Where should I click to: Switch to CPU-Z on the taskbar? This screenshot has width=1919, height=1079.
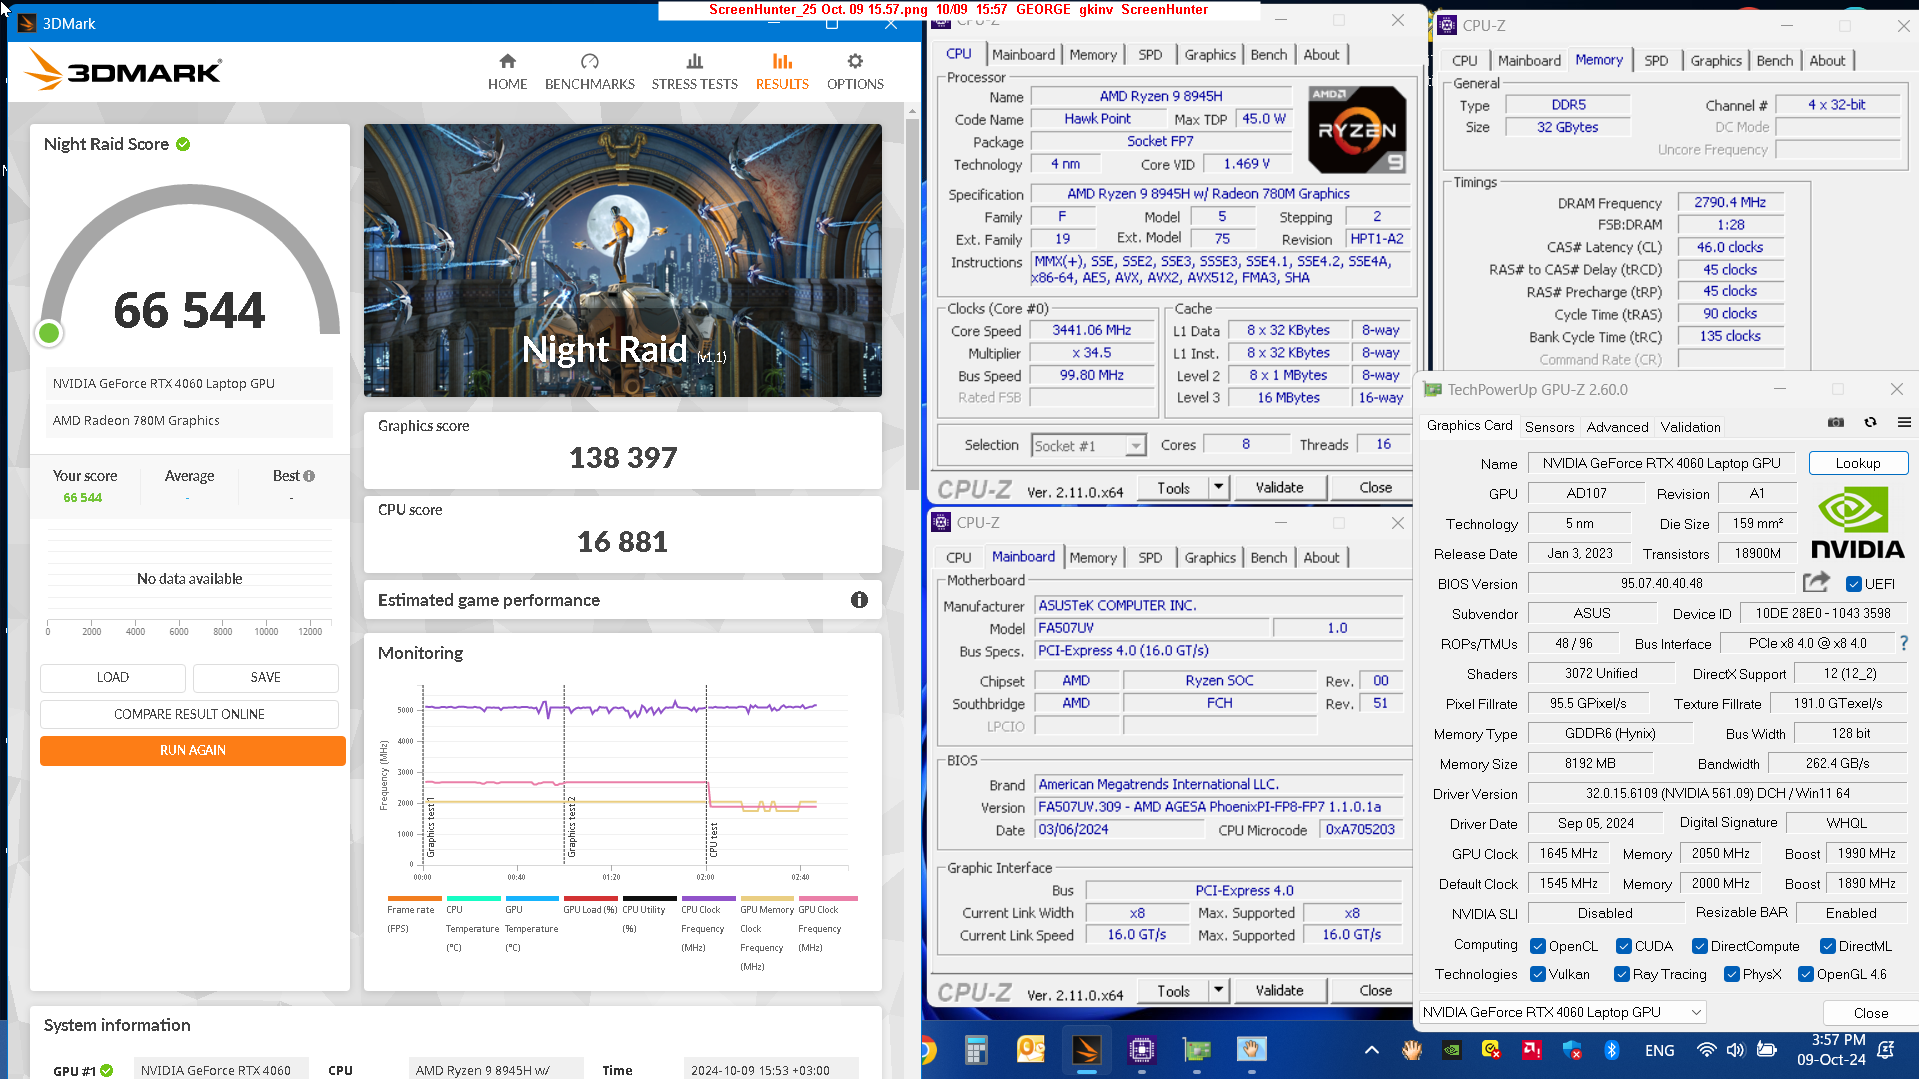1141,1049
